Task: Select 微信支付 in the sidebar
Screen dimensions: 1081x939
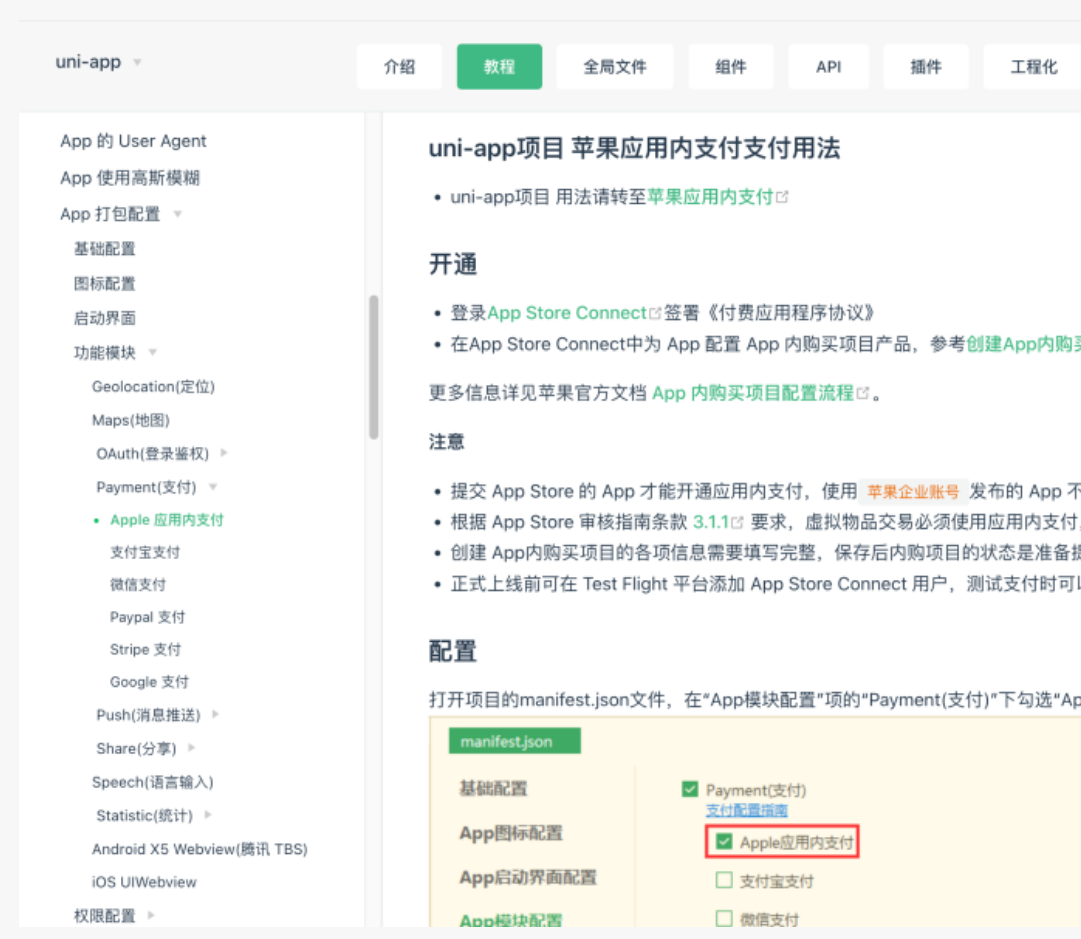Action: pyautogui.click(x=138, y=584)
